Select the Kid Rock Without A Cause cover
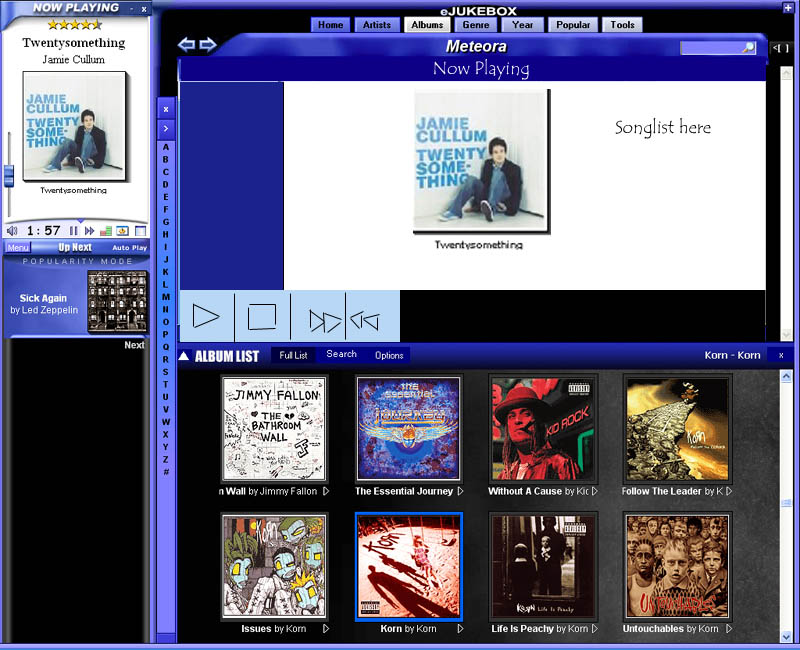800x650 pixels. [543, 429]
